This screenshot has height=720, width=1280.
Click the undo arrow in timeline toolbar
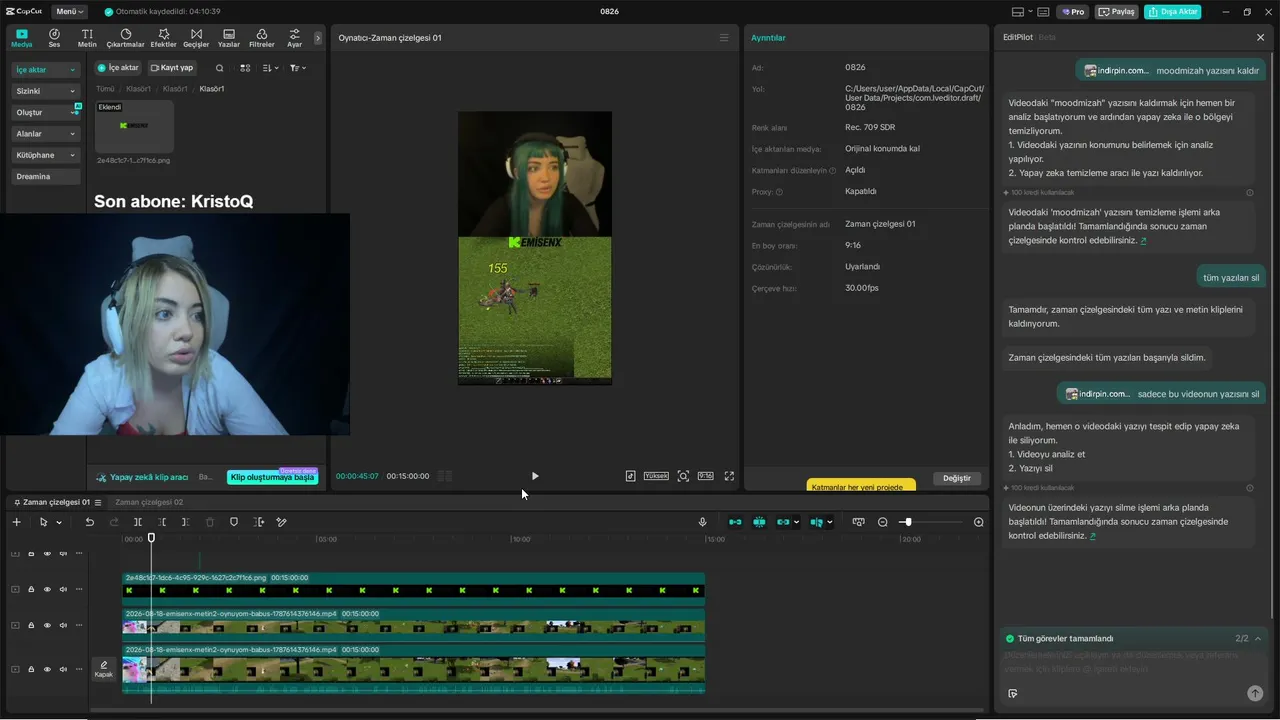(x=89, y=522)
